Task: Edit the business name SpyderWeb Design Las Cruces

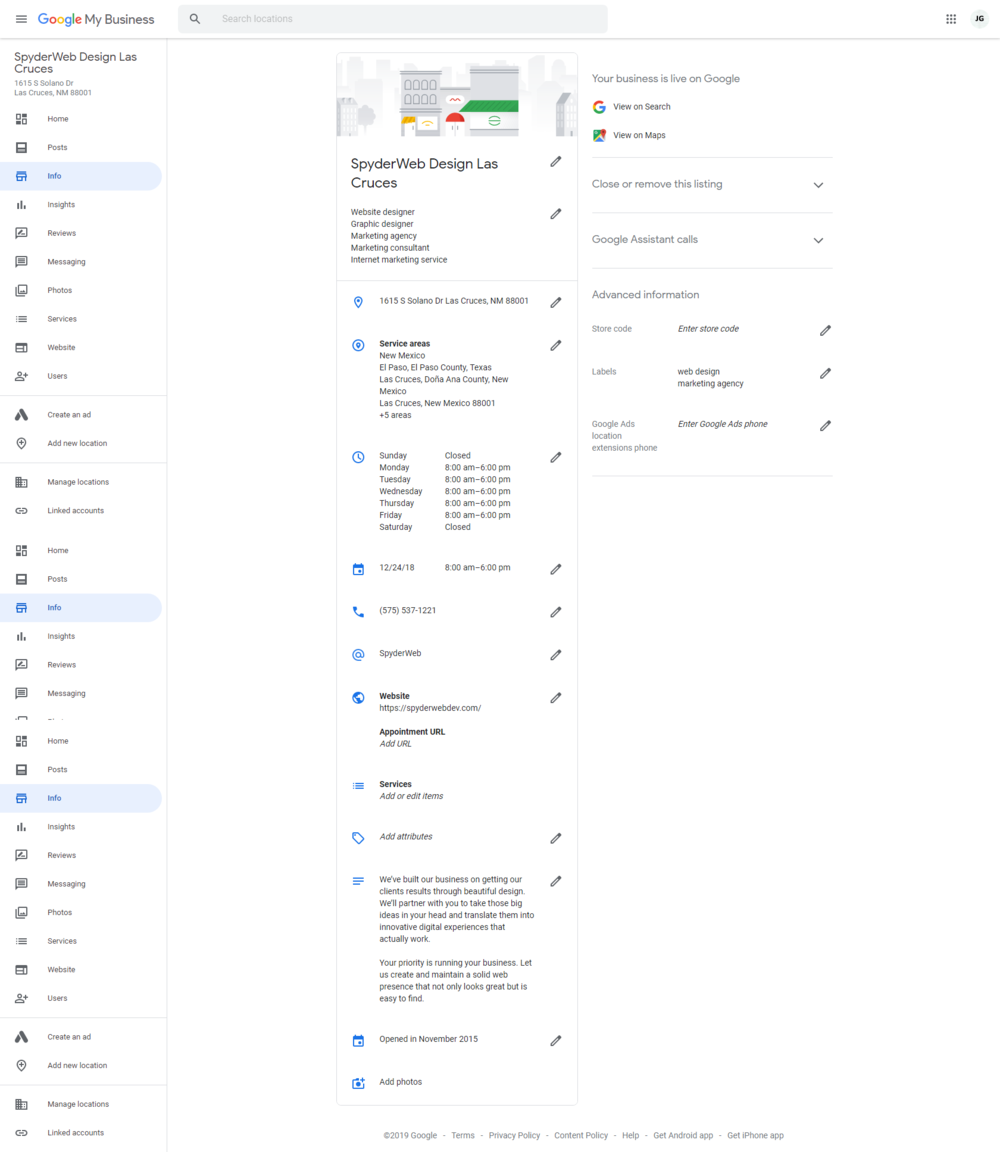Action: click(556, 162)
